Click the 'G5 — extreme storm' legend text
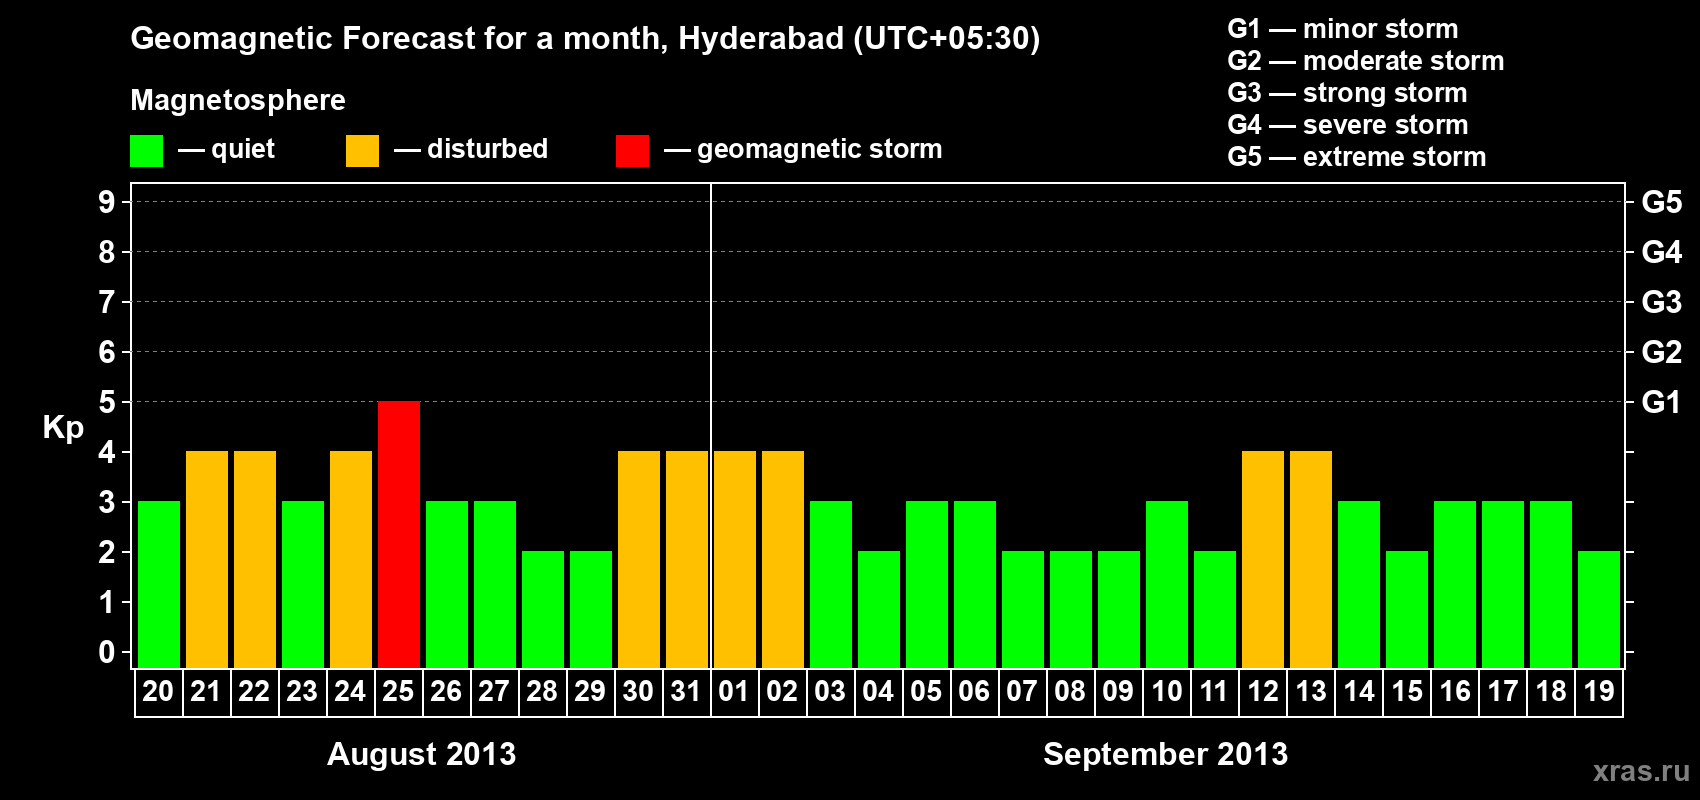This screenshot has height=800, width=1700. [1357, 157]
